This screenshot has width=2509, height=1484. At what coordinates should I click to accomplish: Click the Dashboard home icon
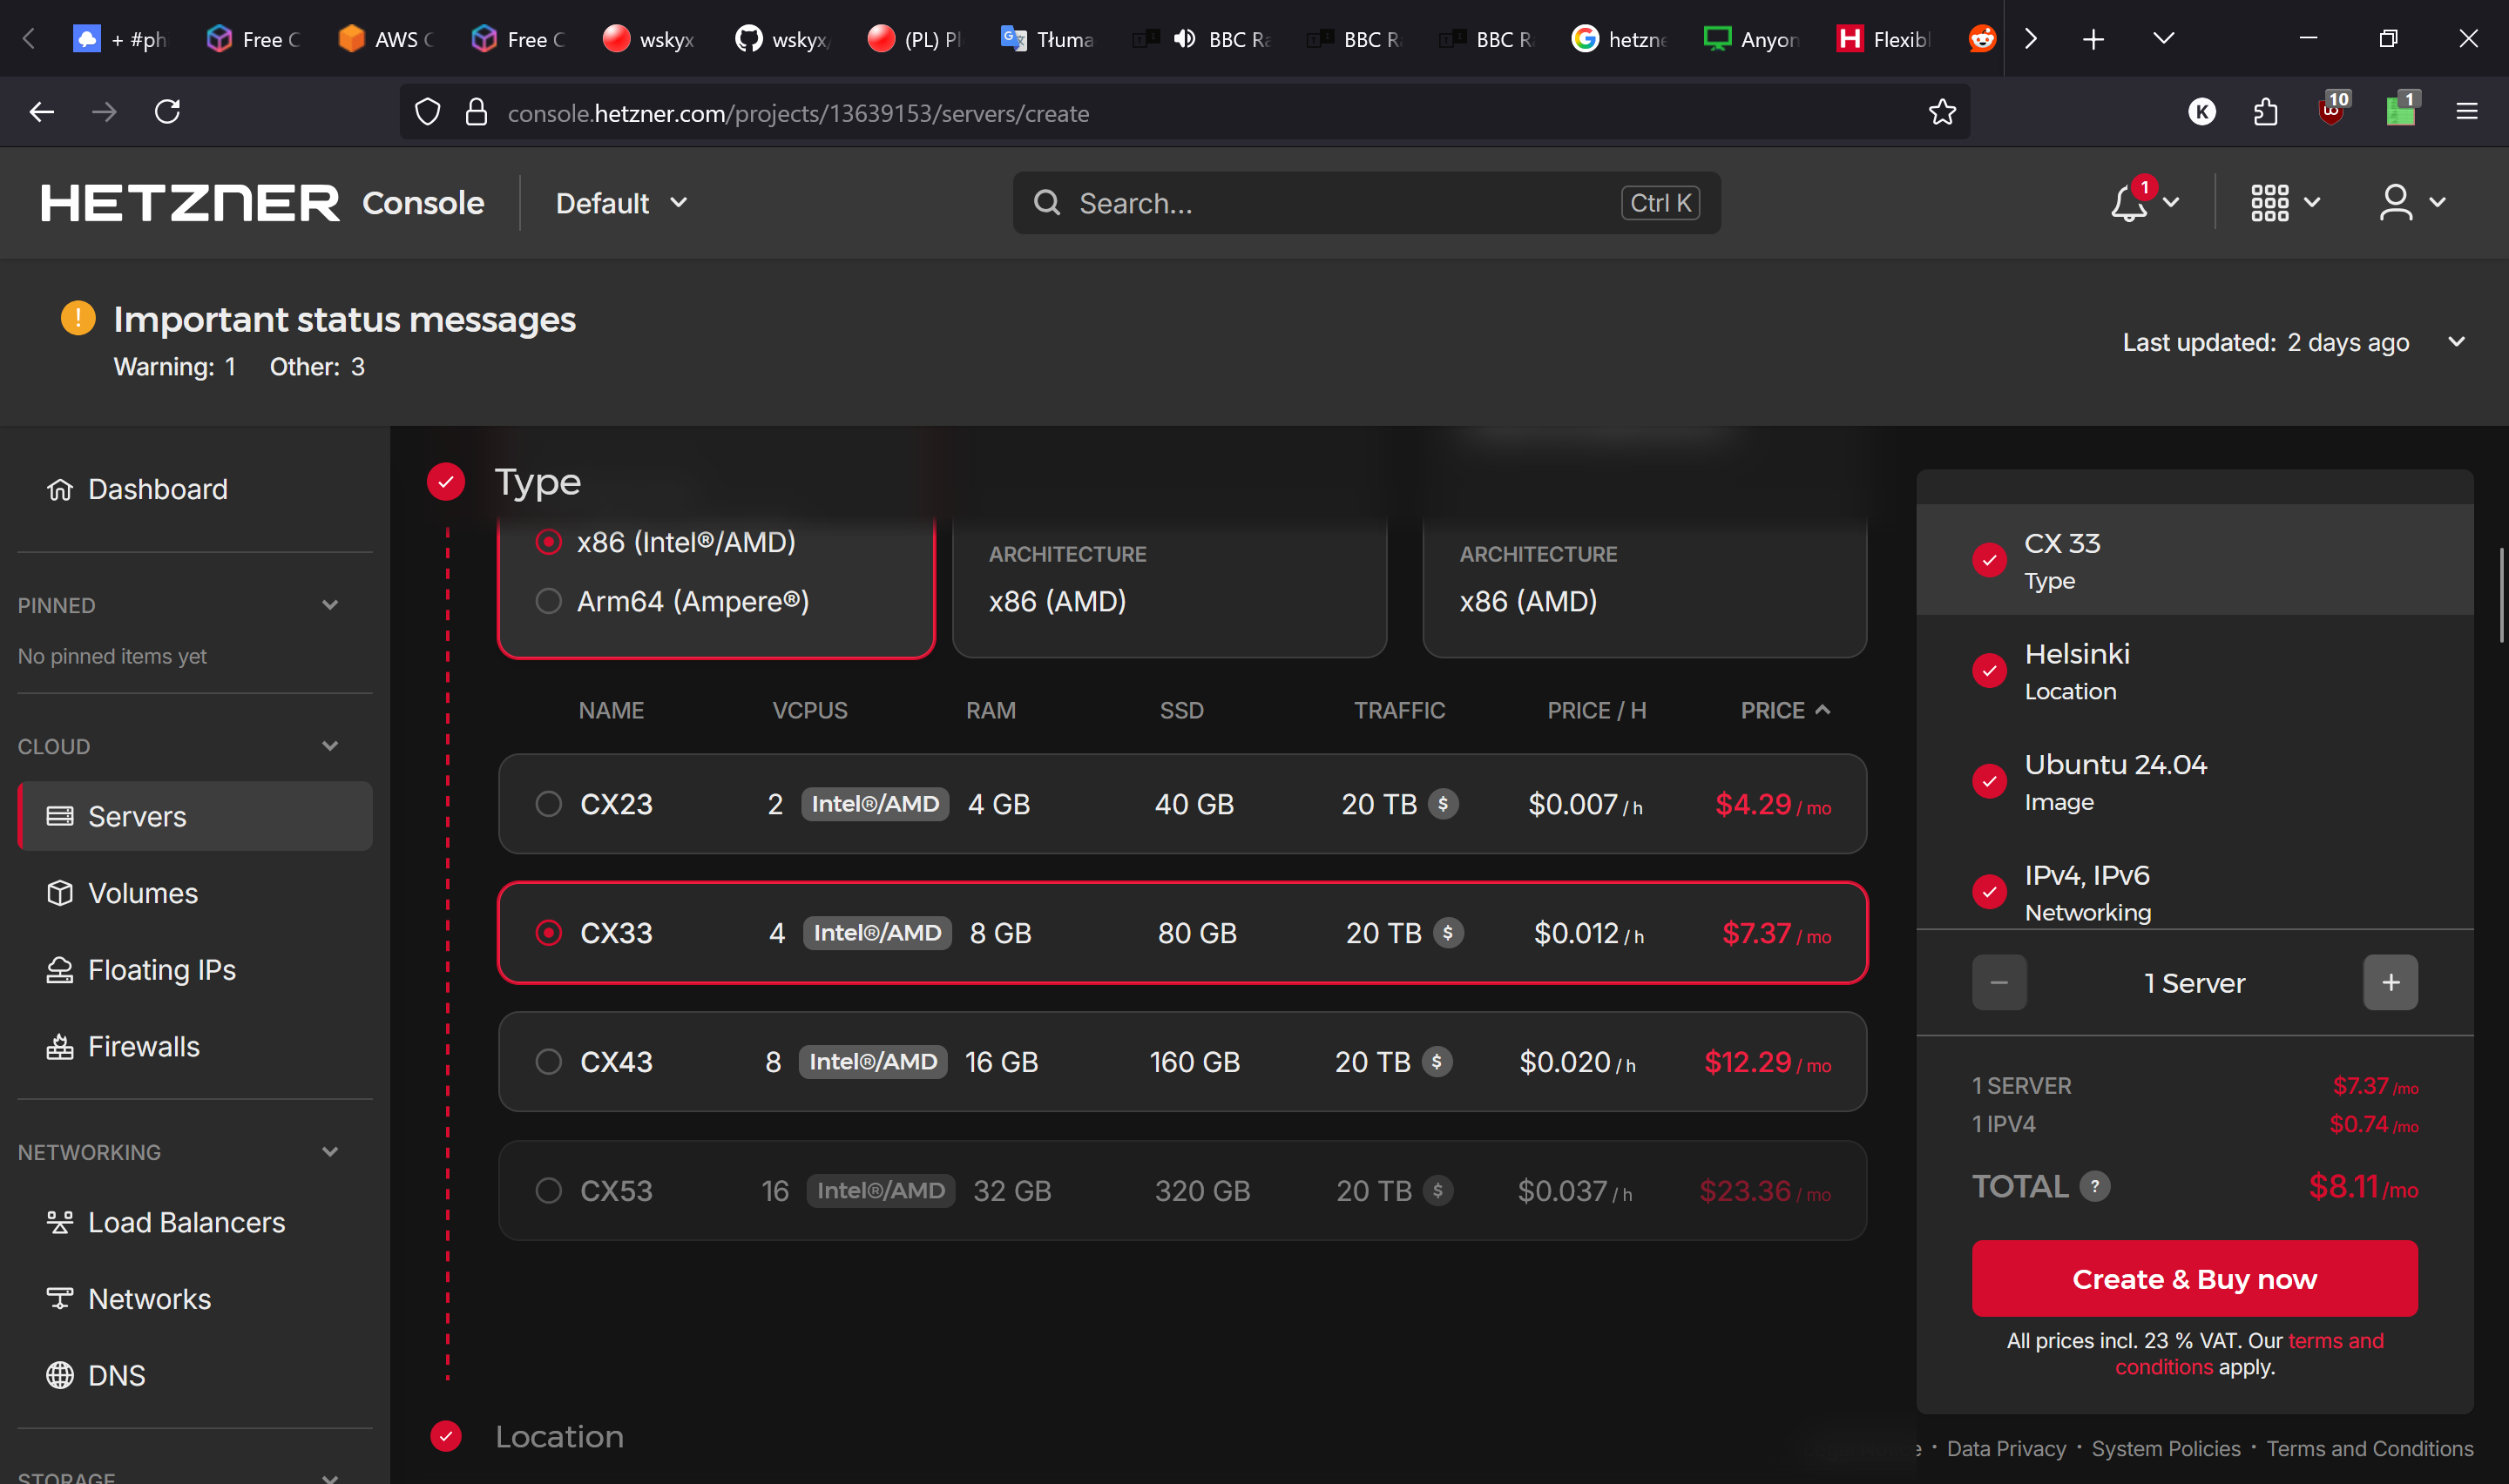click(x=60, y=489)
